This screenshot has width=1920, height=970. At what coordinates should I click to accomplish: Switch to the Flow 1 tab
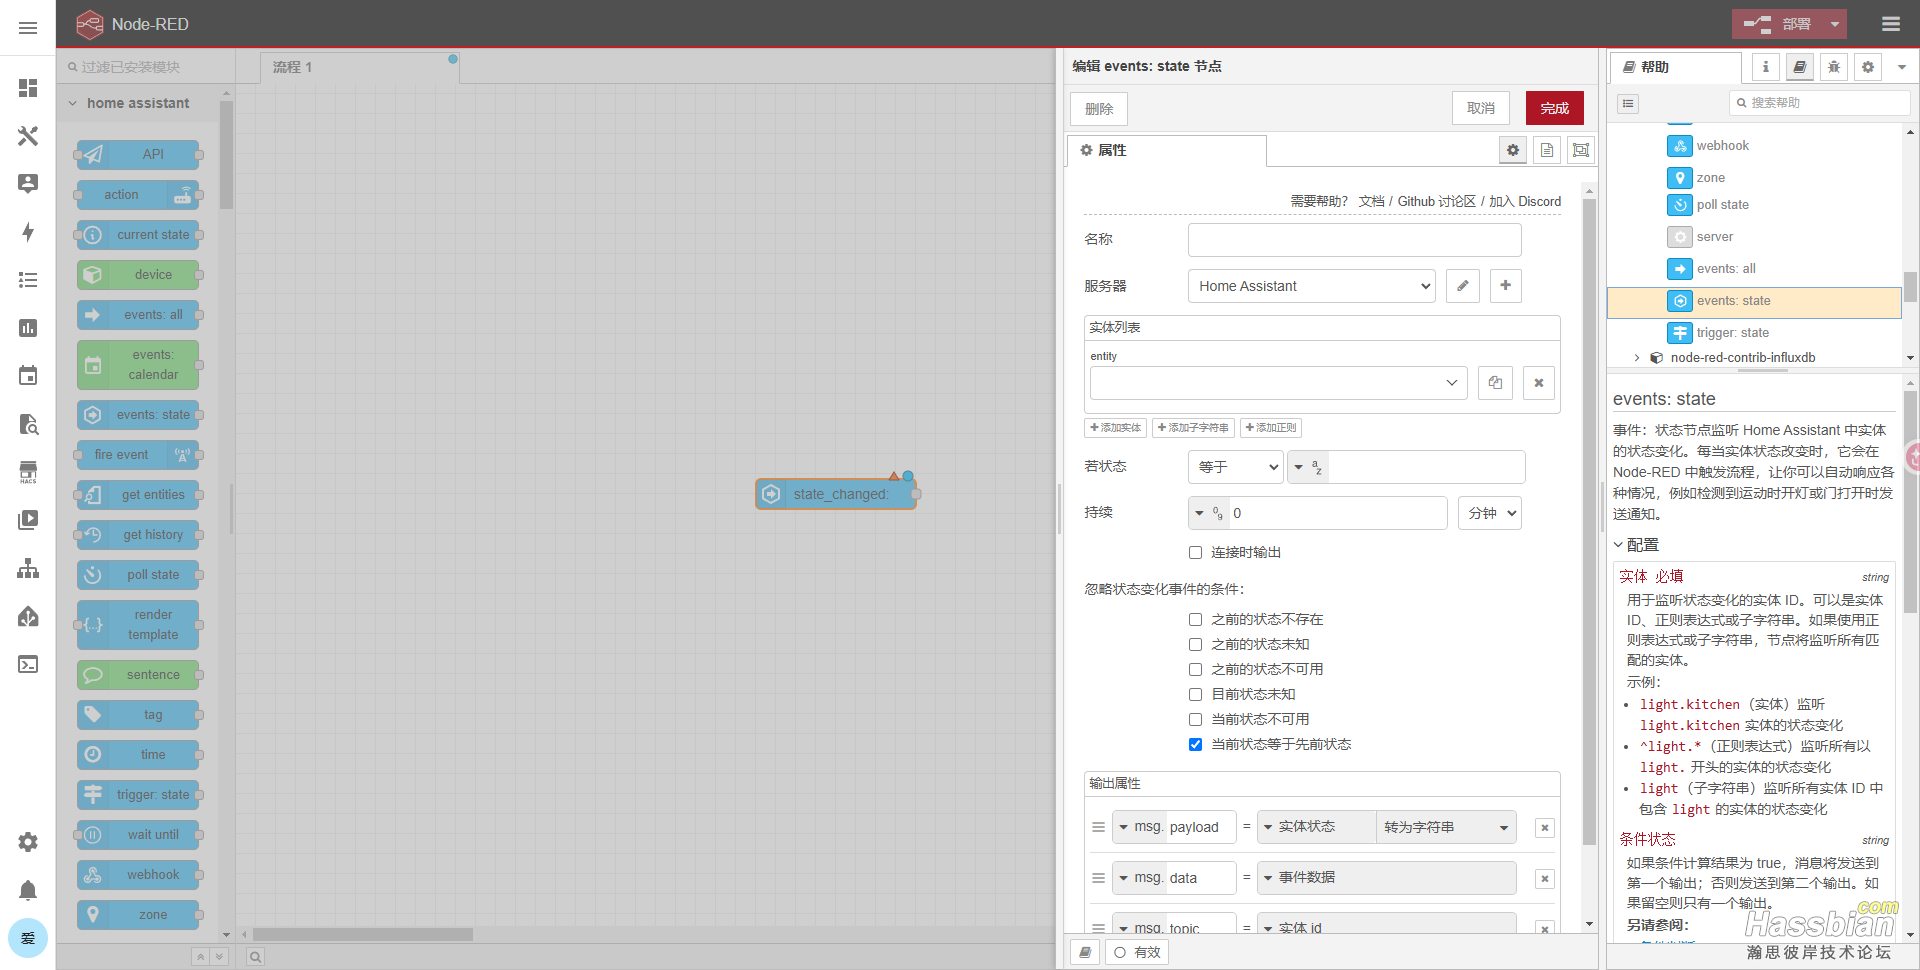pos(360,67)
